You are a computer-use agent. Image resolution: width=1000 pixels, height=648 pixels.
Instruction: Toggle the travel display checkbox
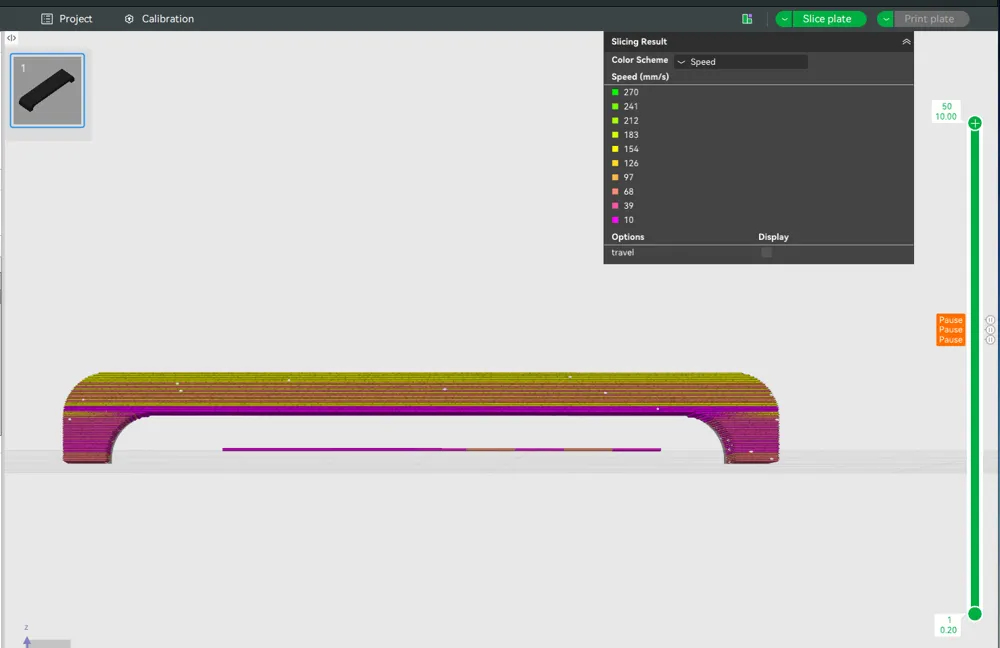pos(767,253)
